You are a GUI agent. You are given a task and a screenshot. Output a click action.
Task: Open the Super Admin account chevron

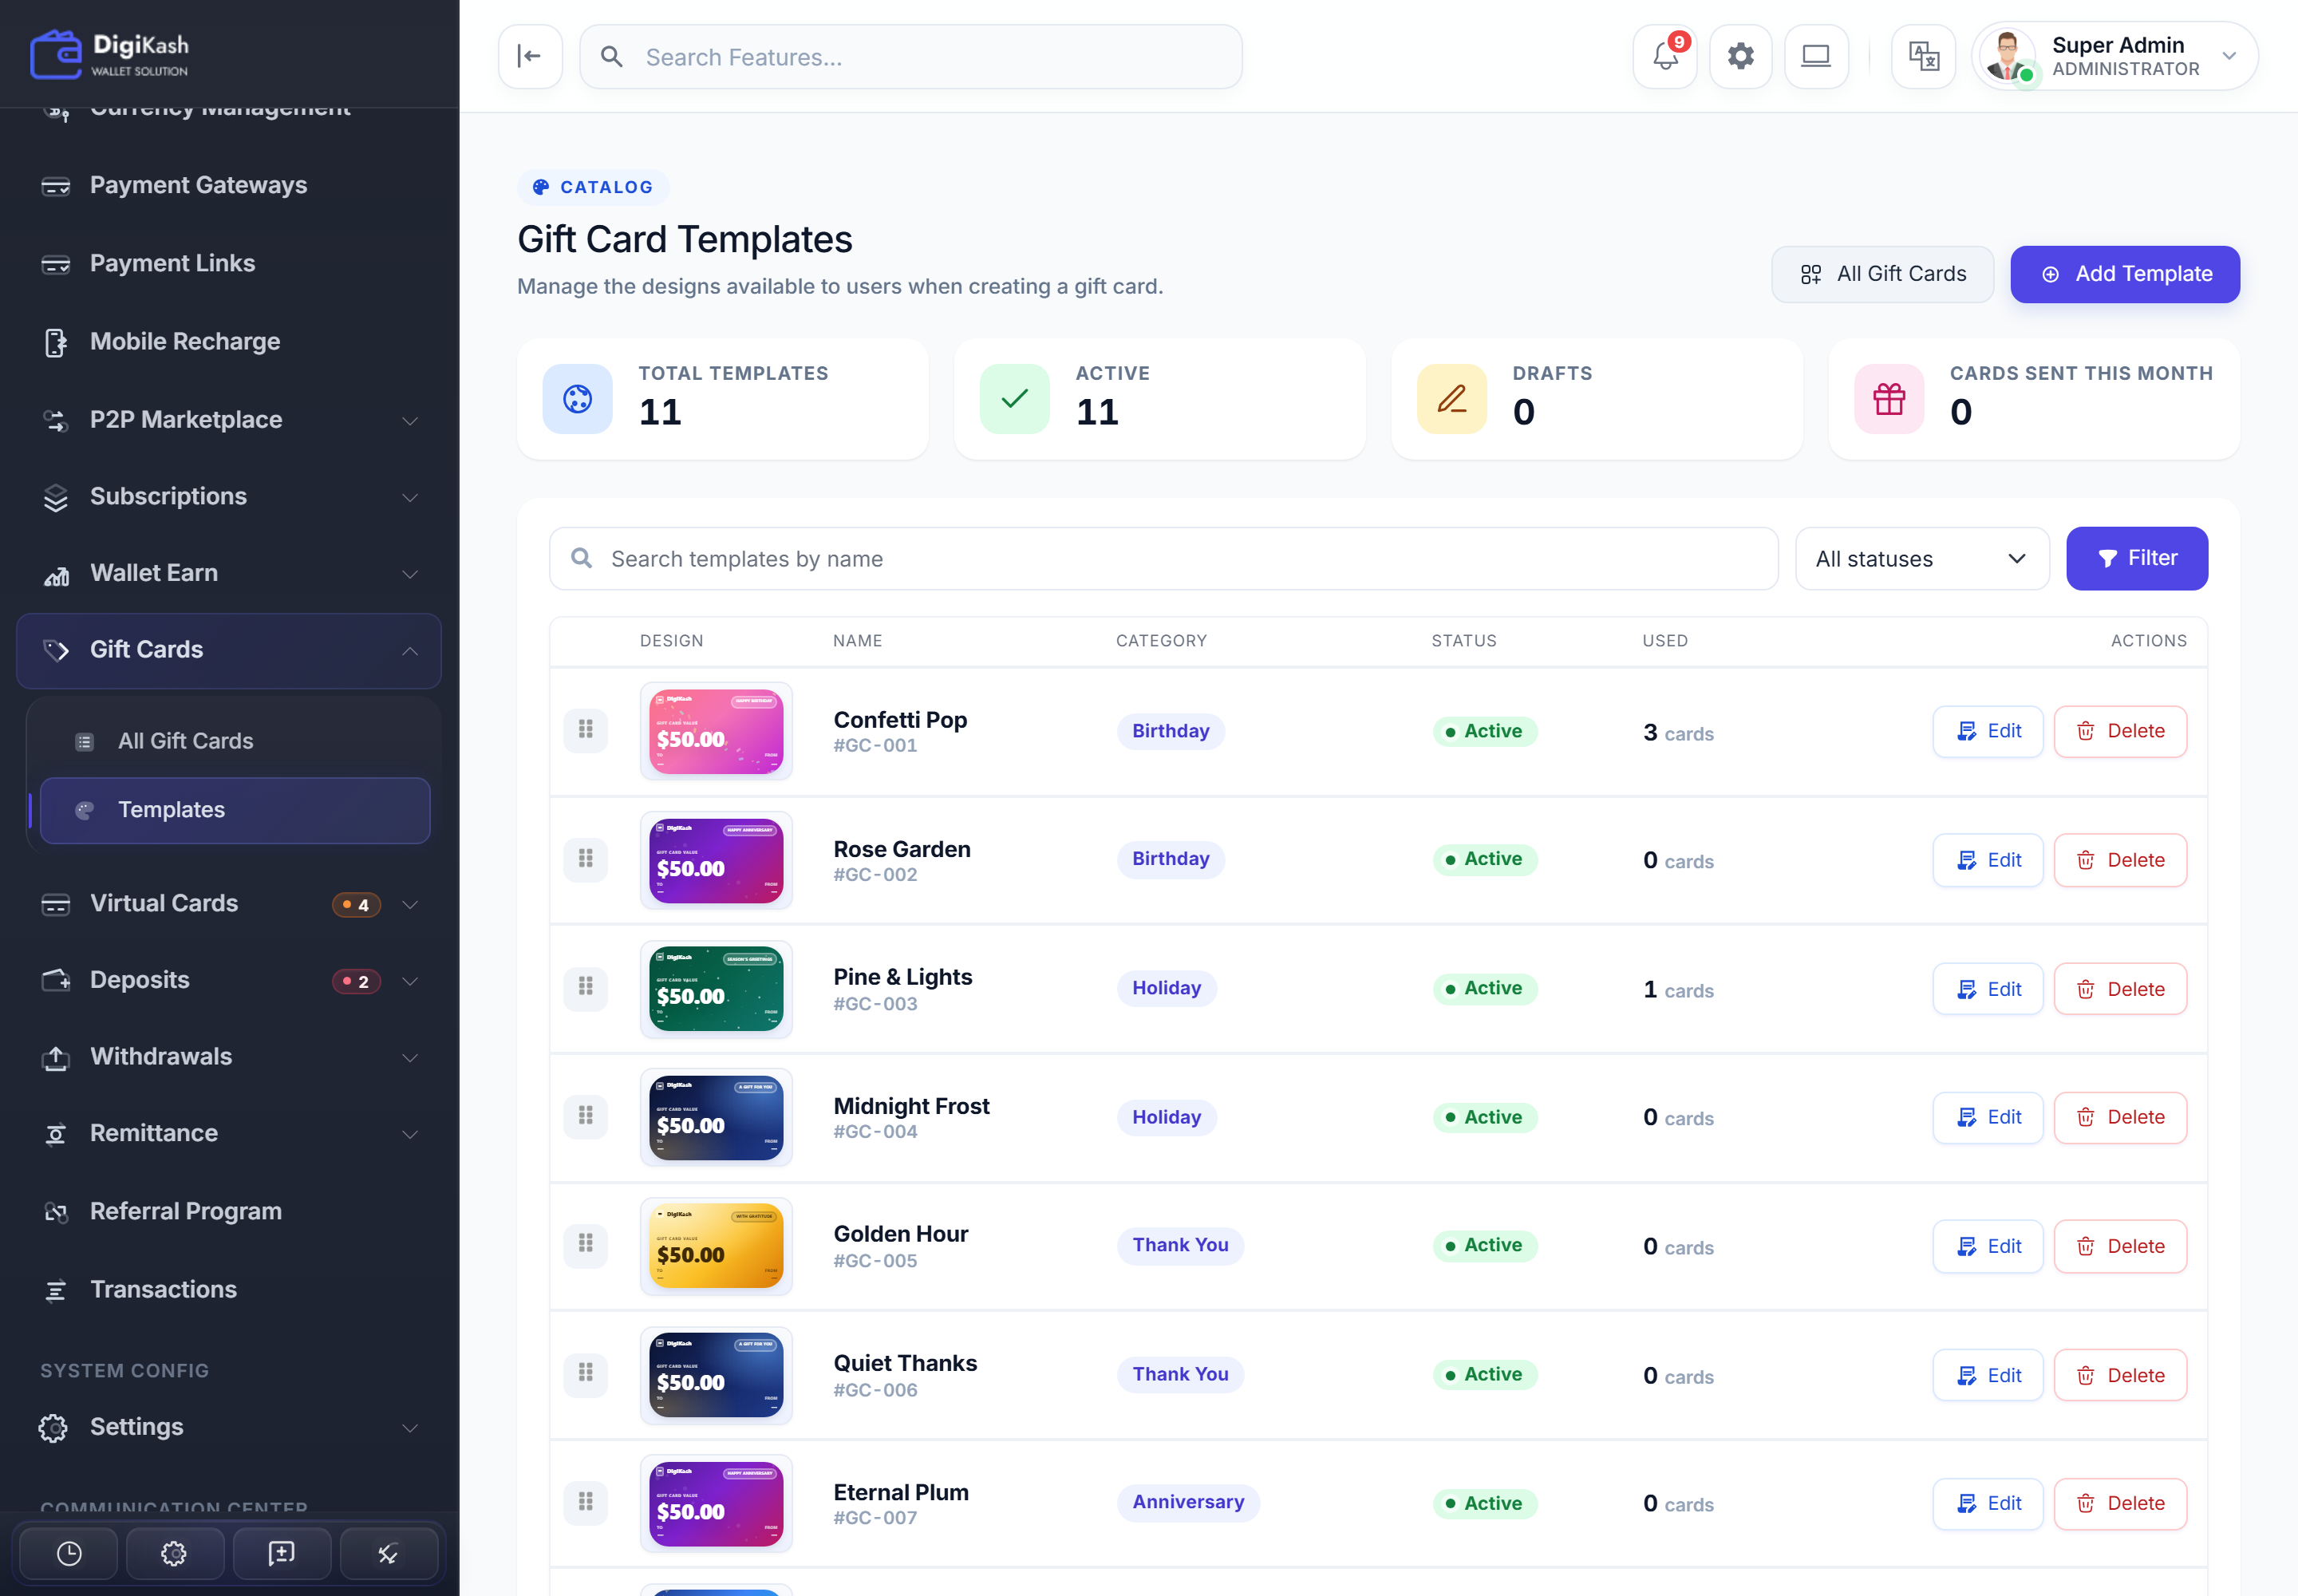point(2229,56)
